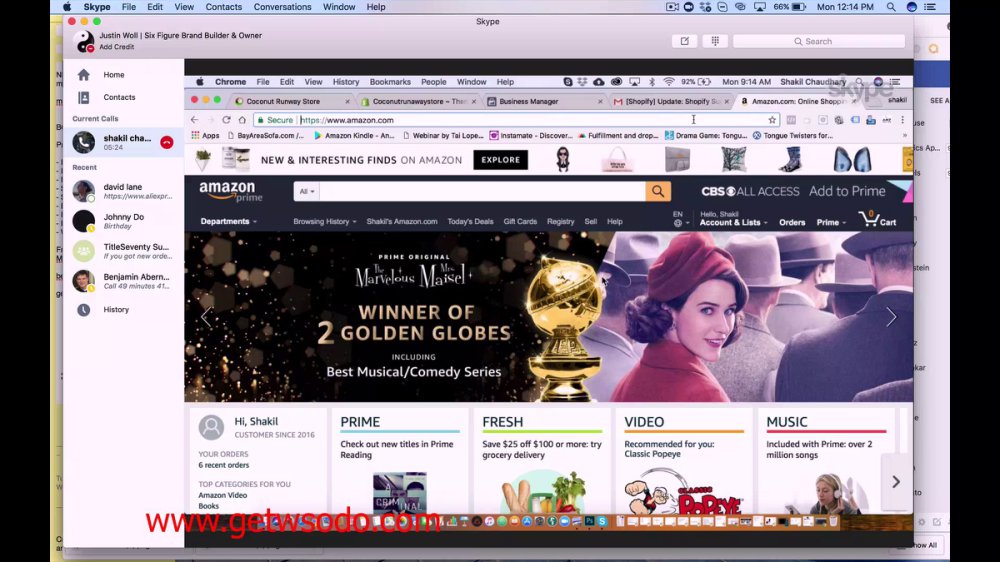1000x562 pixels.
Task: Open the Skype File menu
Action: click(x=129, y=7)
